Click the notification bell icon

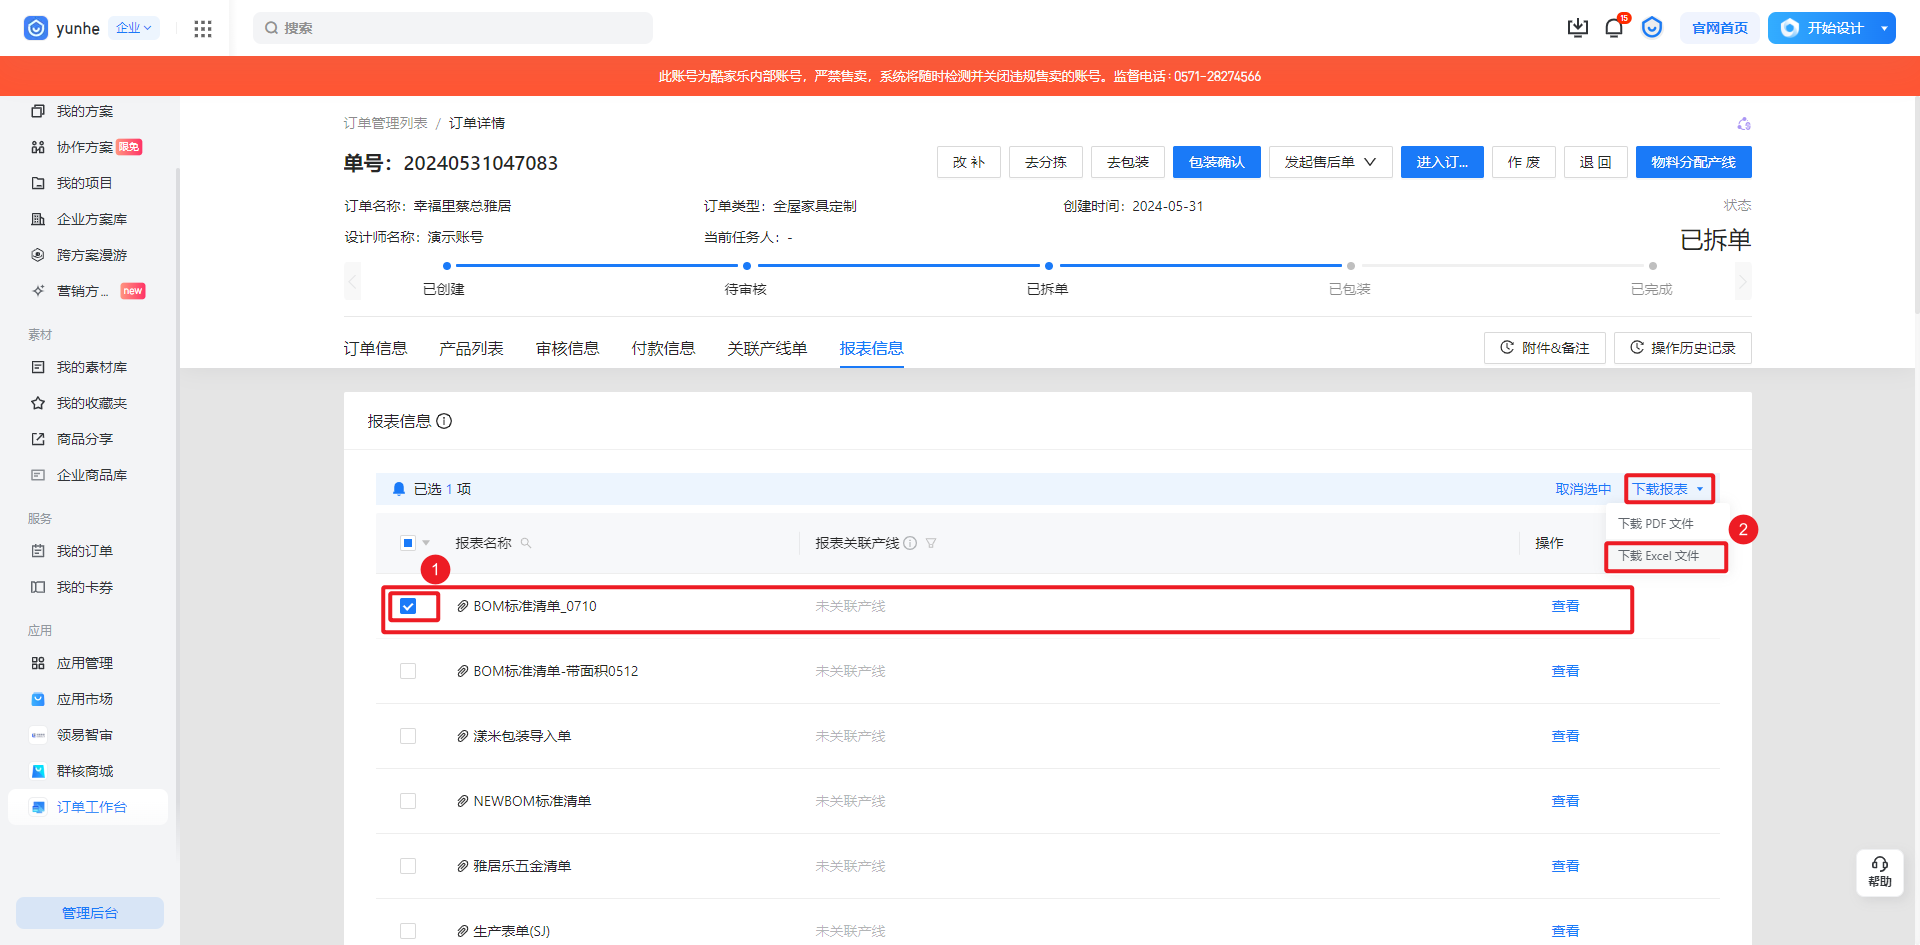(1613, 28)
